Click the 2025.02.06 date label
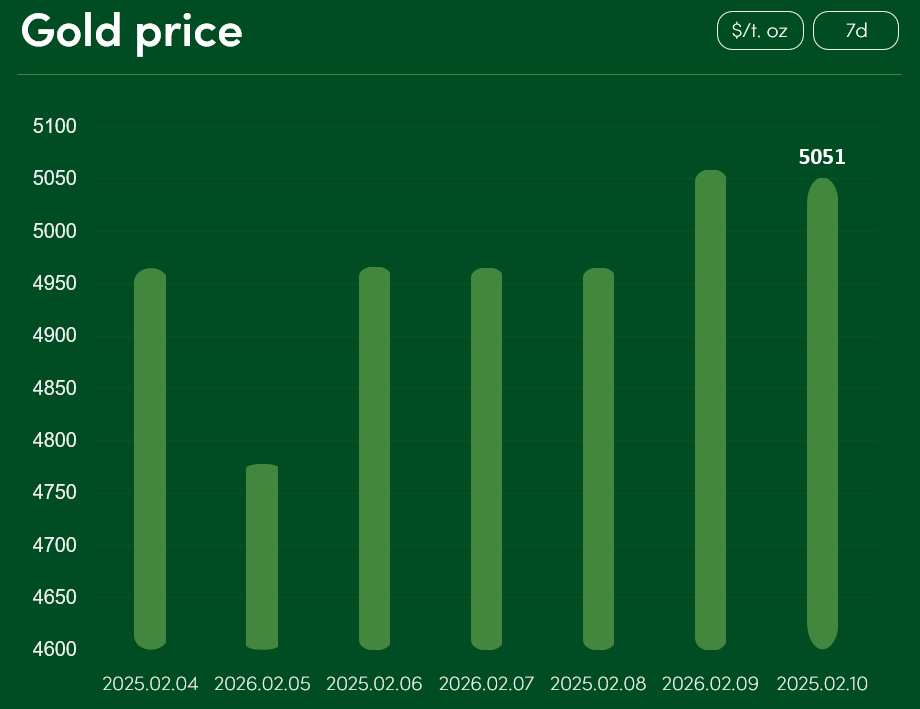This screenshot has height=709, width=920. pyautogui.click(x=374, y=684)
